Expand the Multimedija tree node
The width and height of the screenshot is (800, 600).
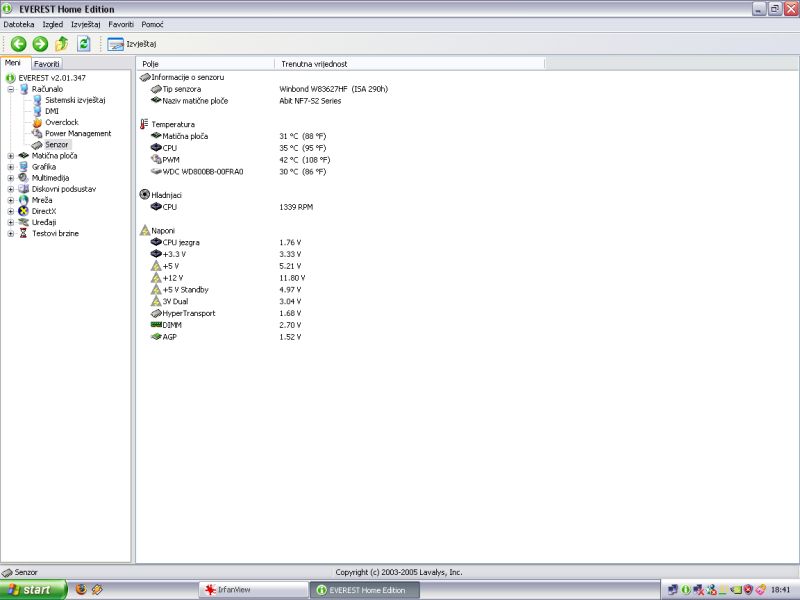[11, 178]
